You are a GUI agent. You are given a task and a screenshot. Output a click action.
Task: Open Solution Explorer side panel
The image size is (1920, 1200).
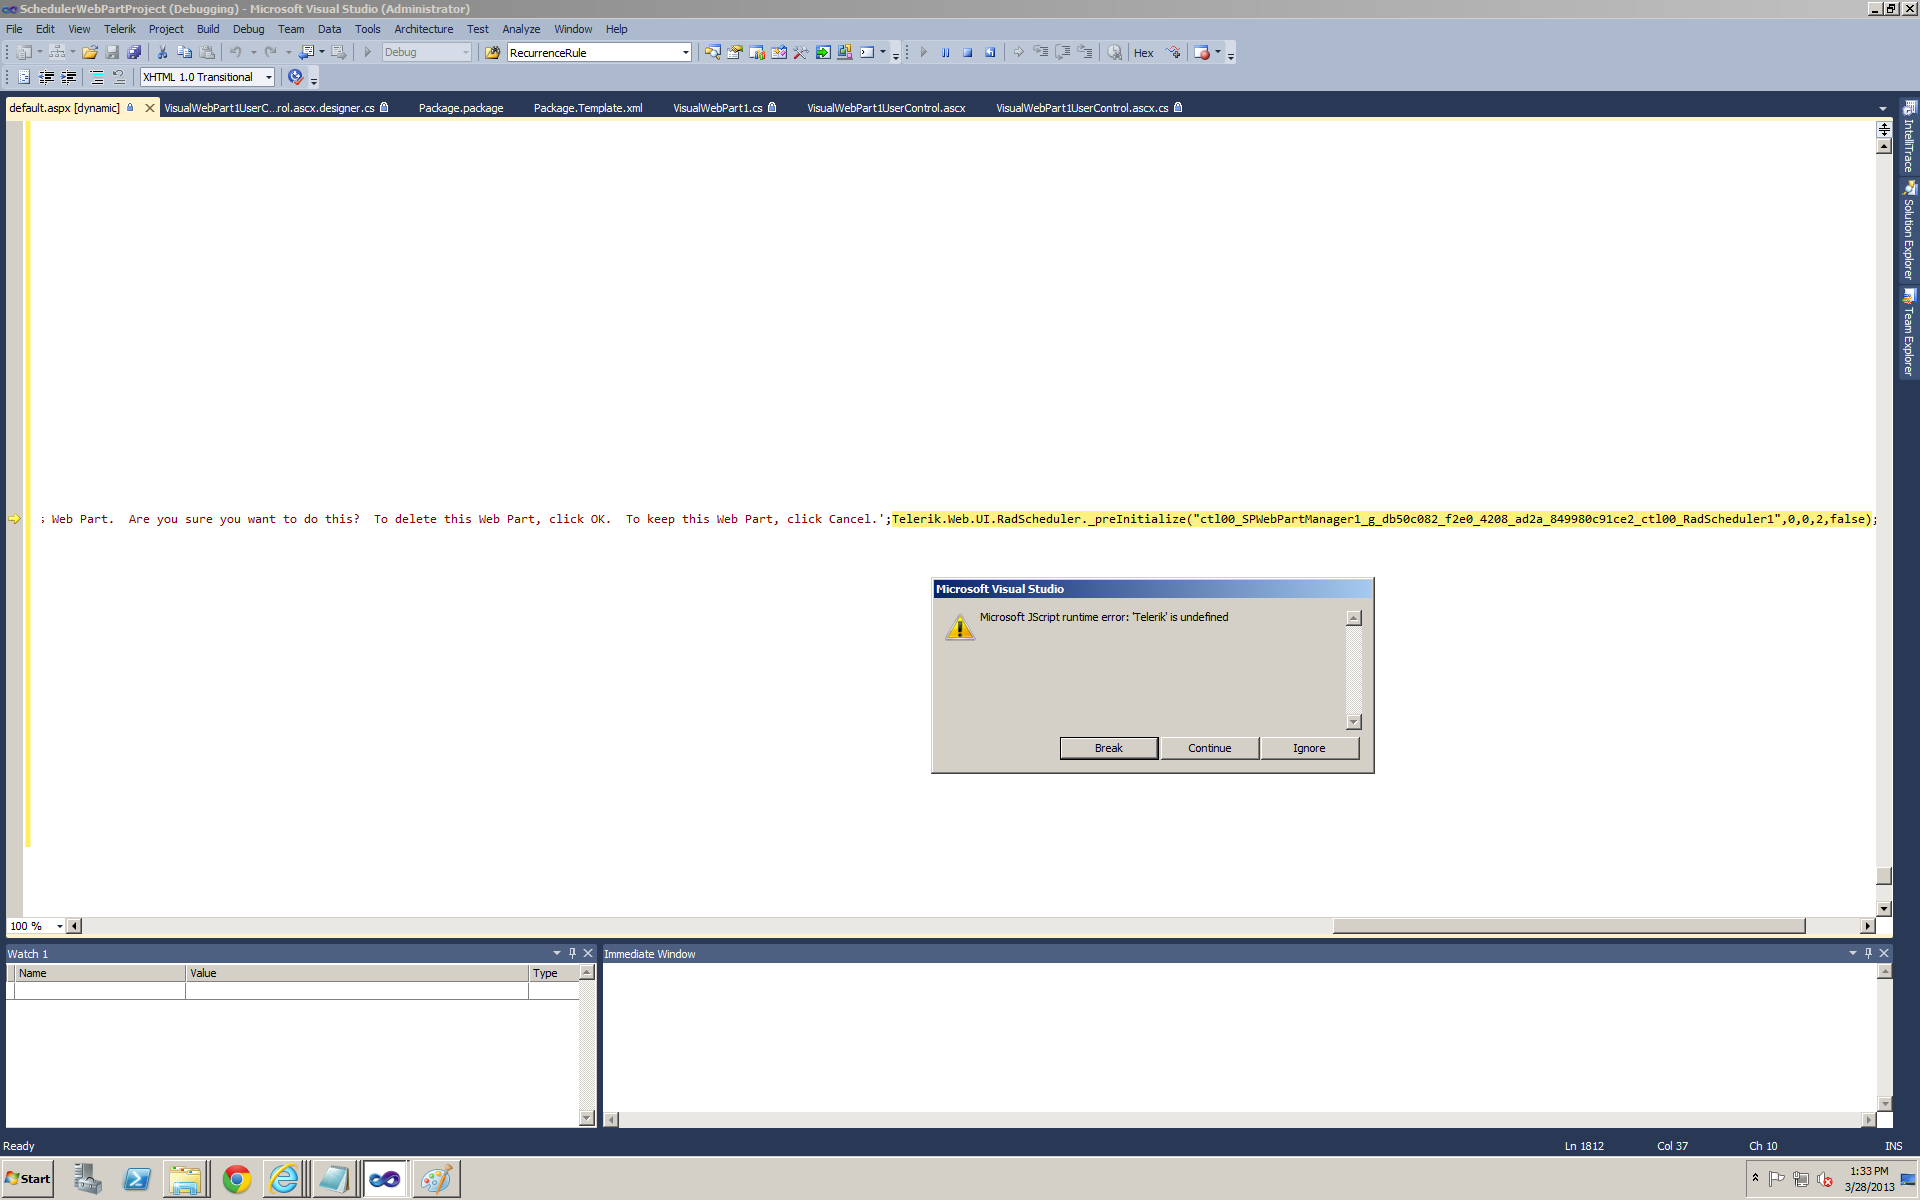tap(1908, 232)
